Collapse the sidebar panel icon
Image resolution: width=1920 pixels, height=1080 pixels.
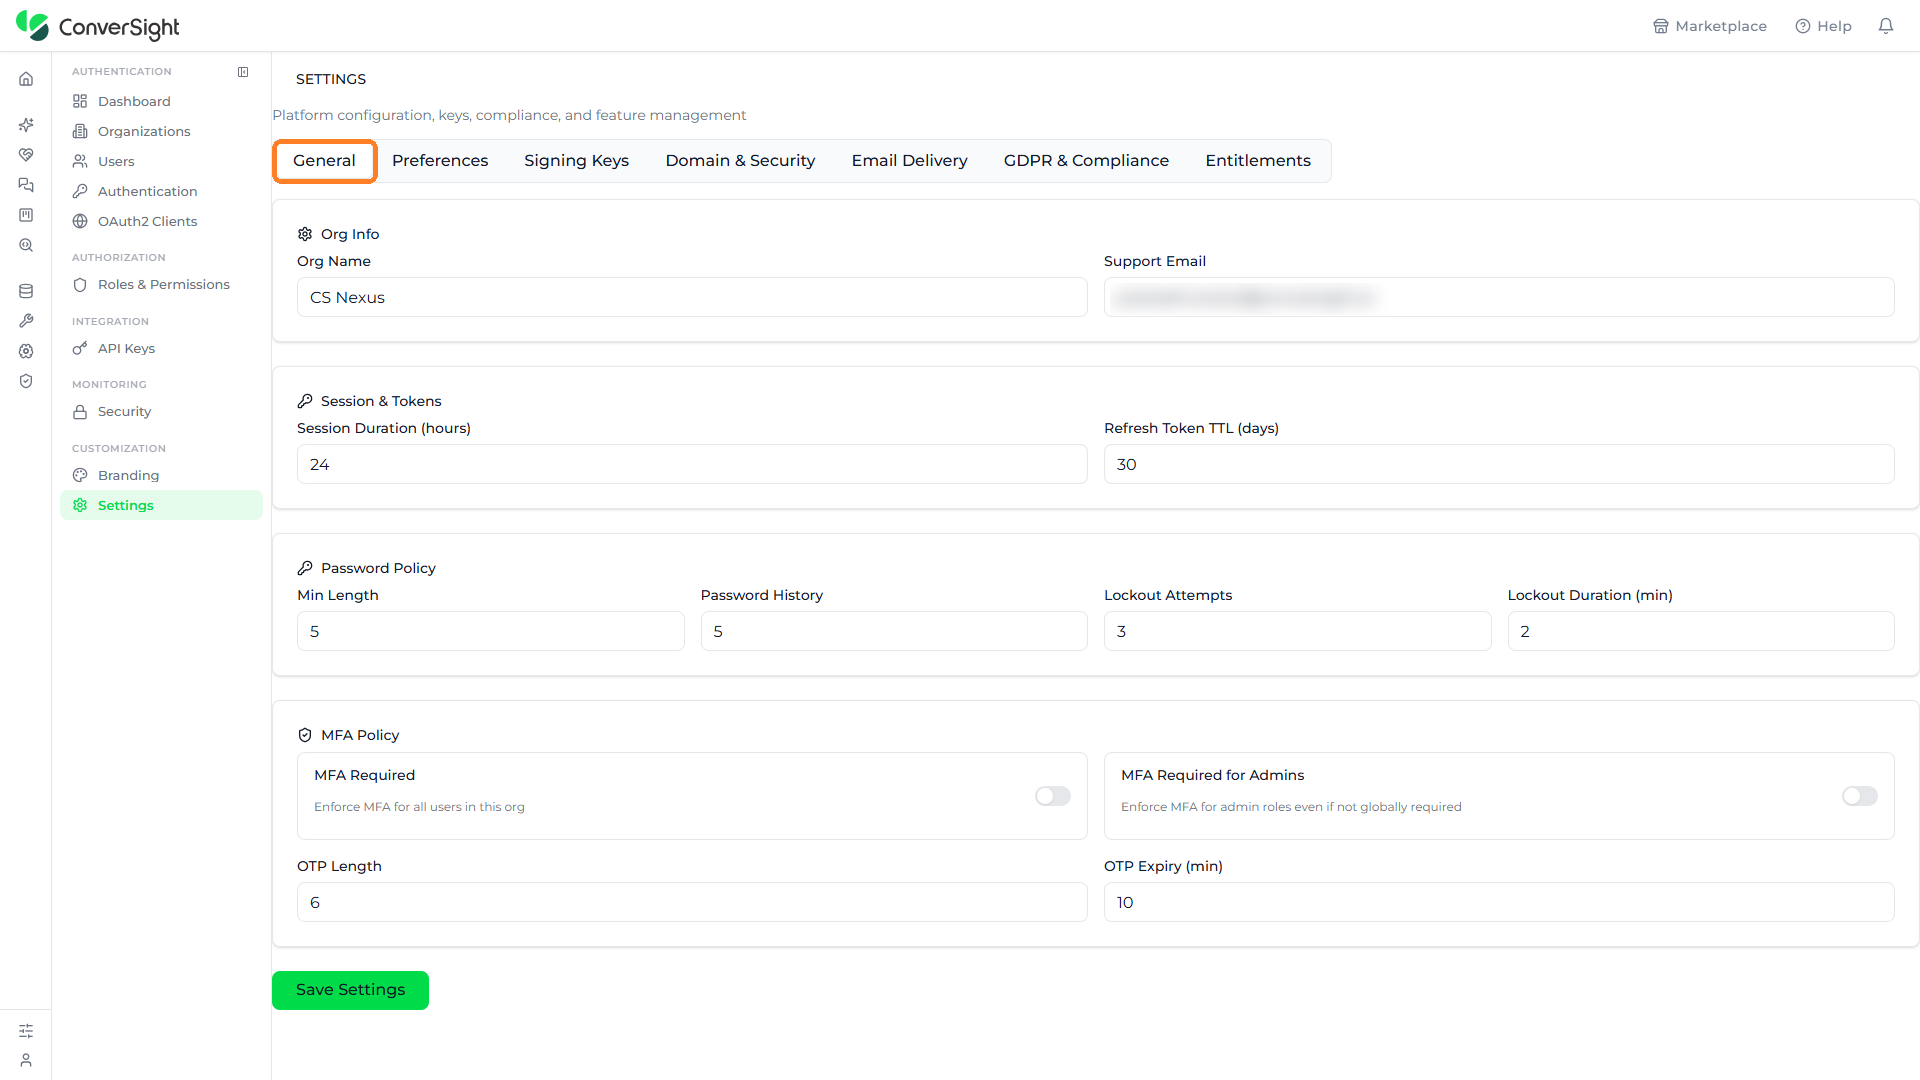tap(243, 72)
